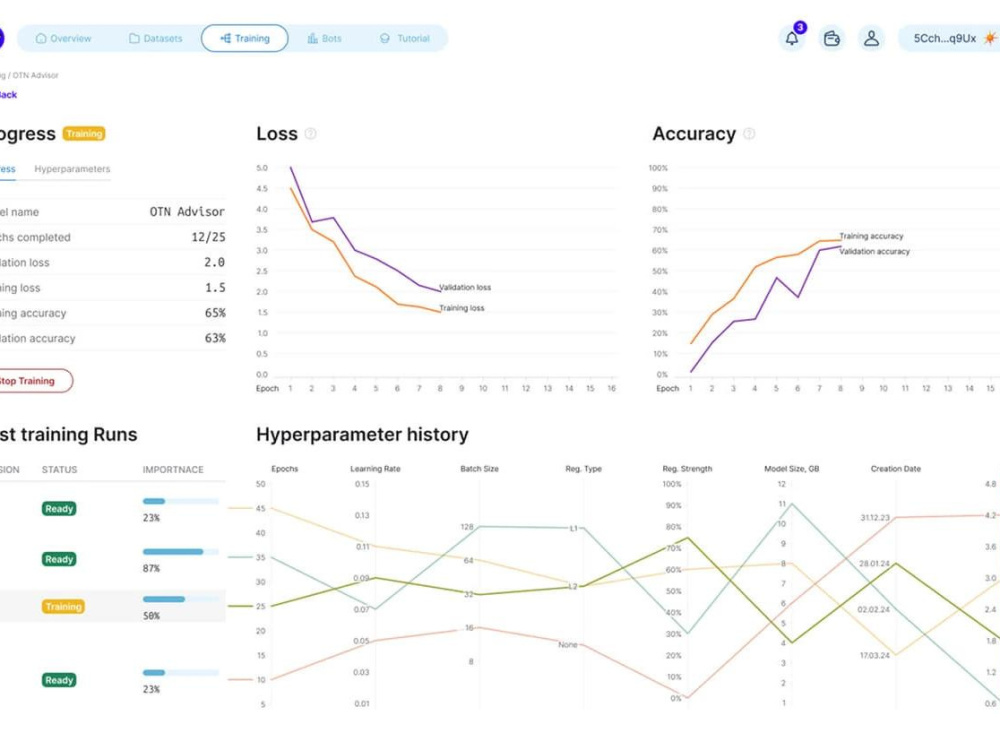Click the Creation Date axis header
1000x750 pixels.
(x=896, y=469)
